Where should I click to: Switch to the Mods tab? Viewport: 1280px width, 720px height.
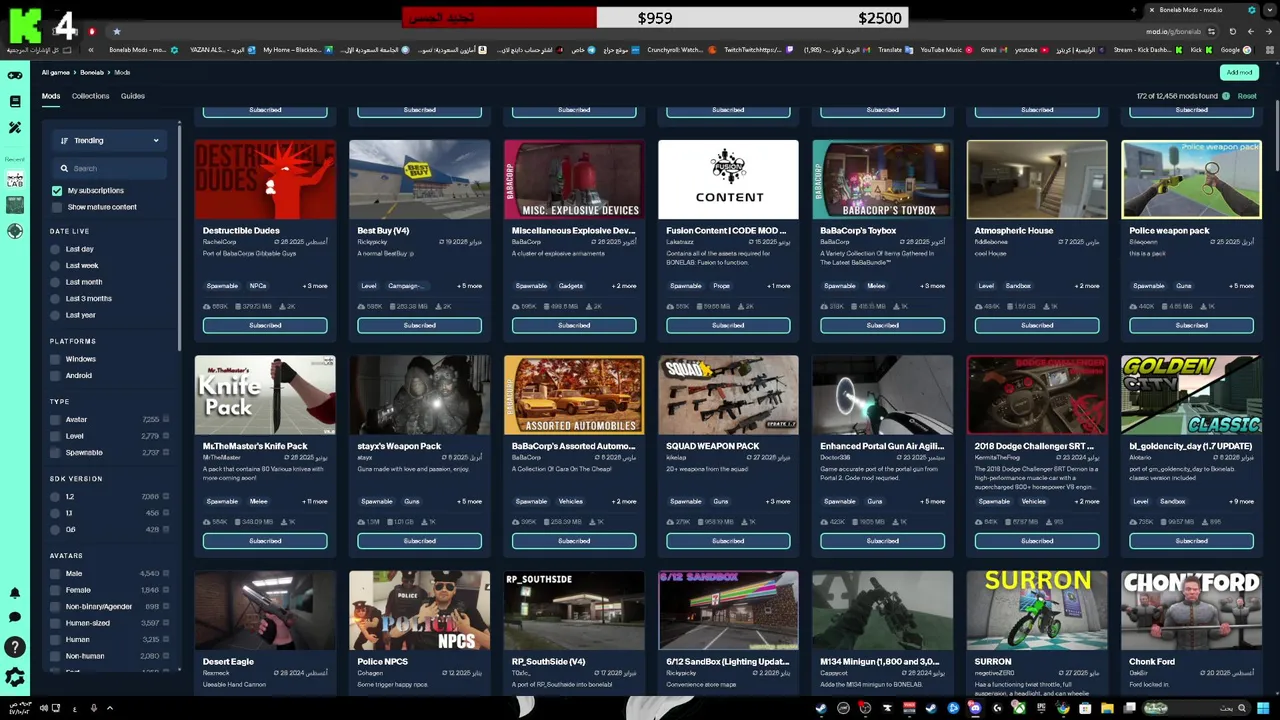pyautogui.click(x=51, y=96)
